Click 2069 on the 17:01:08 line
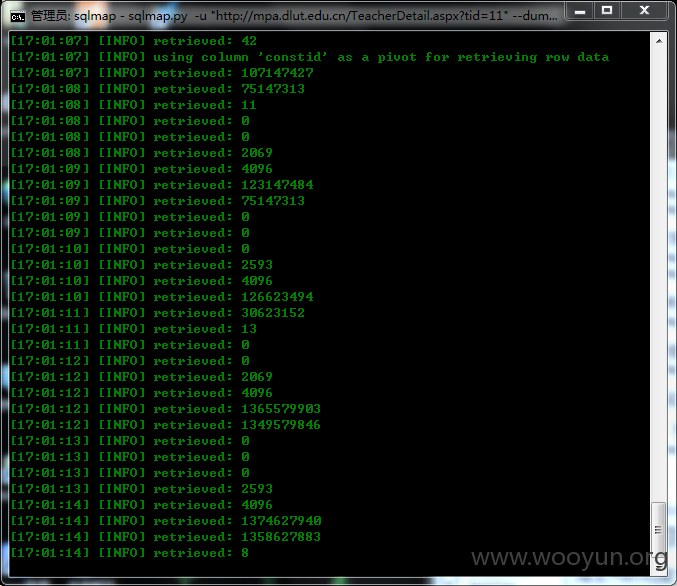677x586 pixels. click(x=257, y=153)
